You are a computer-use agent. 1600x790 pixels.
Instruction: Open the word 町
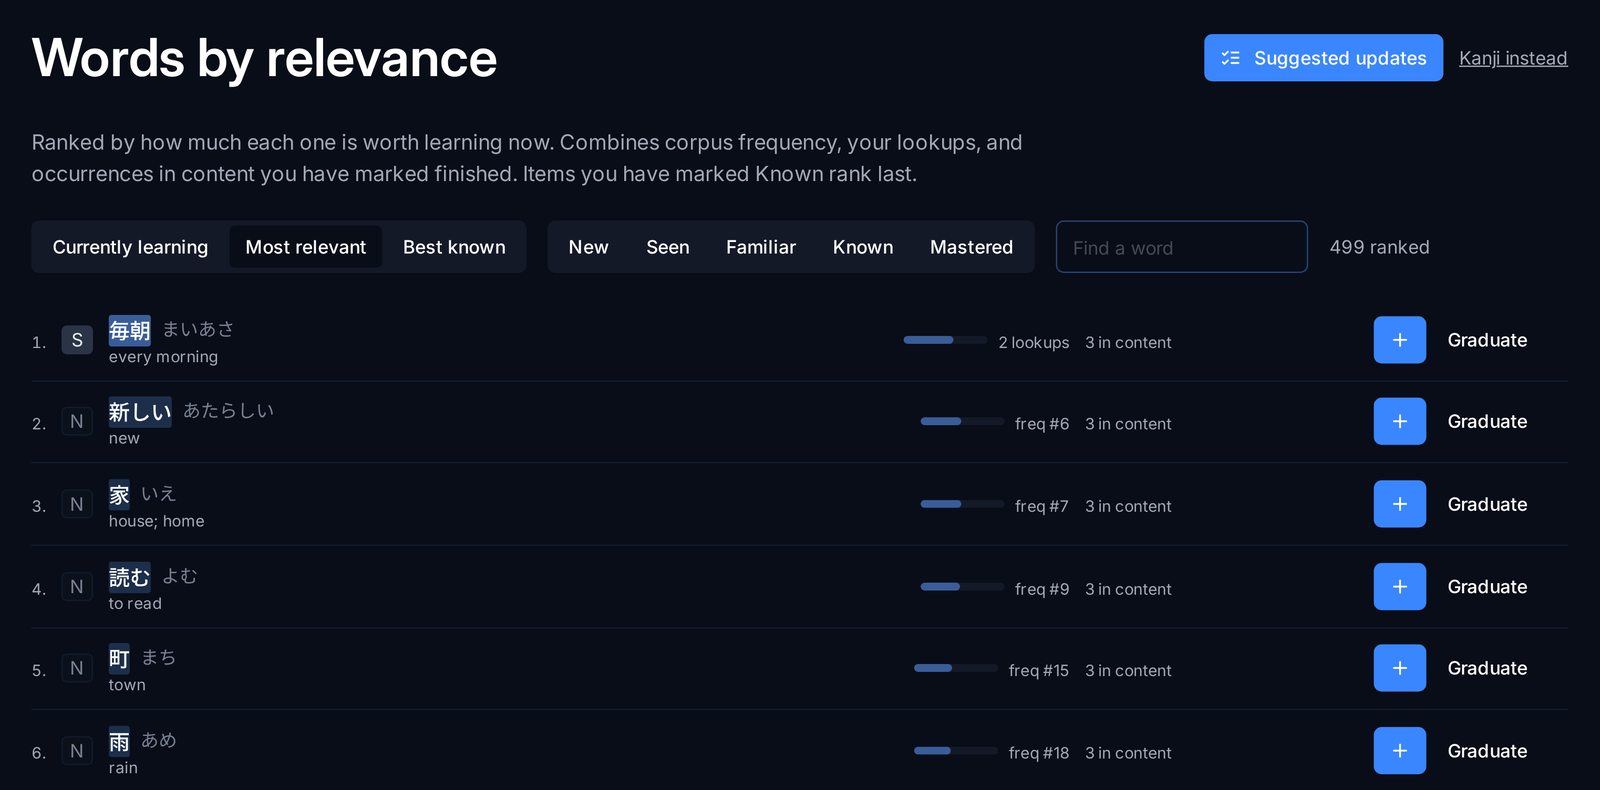(119, 658)
